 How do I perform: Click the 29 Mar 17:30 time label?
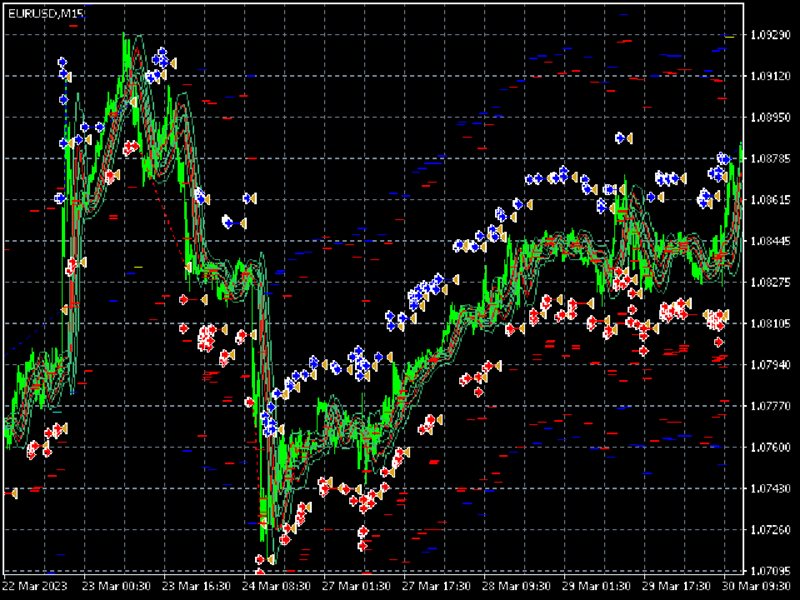click(677, 586)
